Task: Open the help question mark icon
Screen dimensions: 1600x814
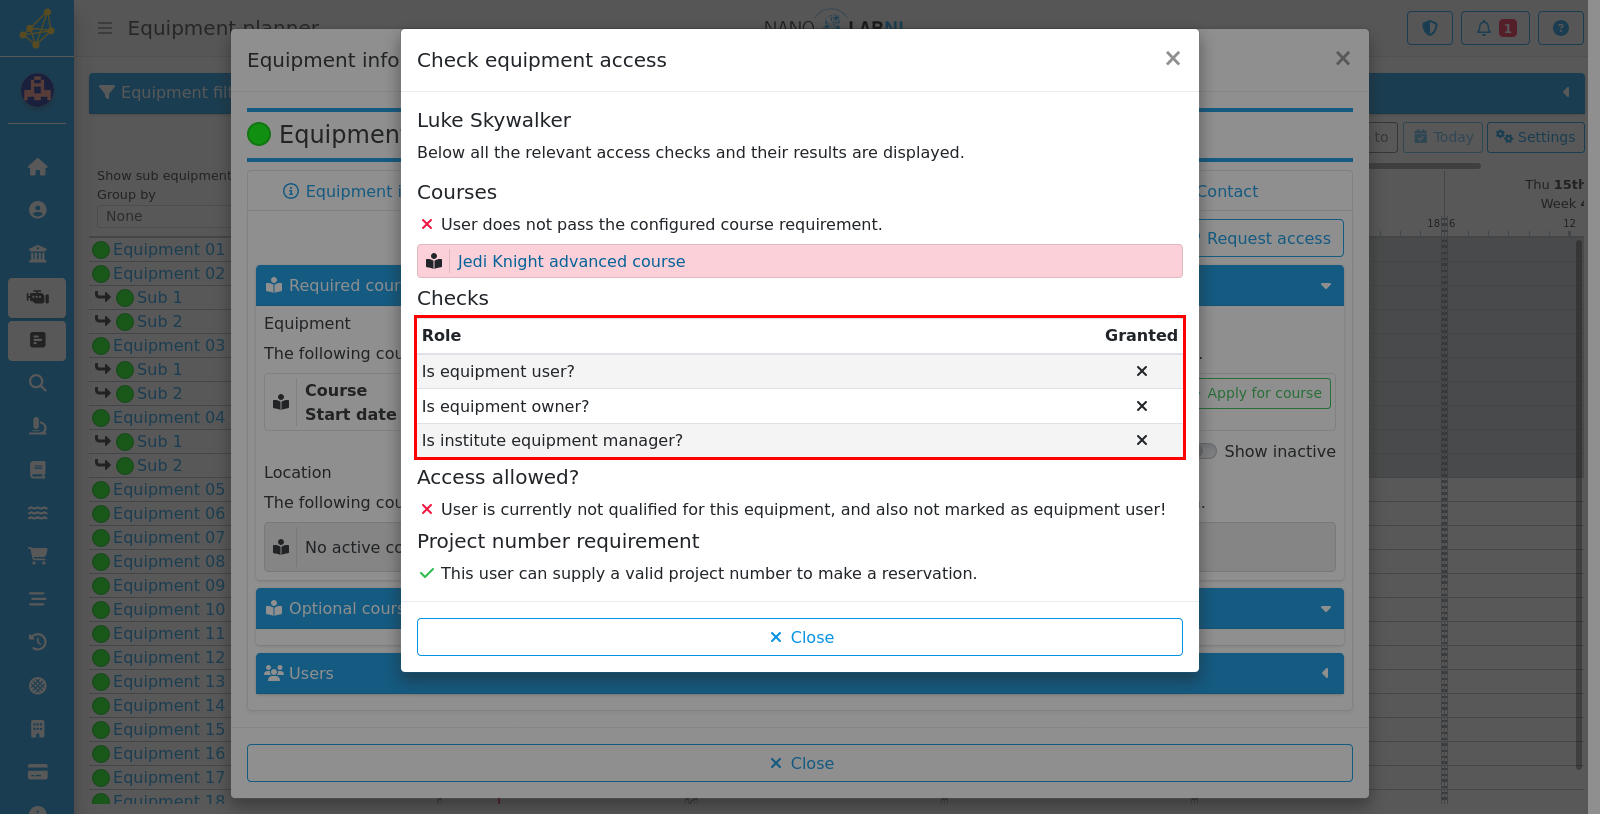Action: (1561, 28)
